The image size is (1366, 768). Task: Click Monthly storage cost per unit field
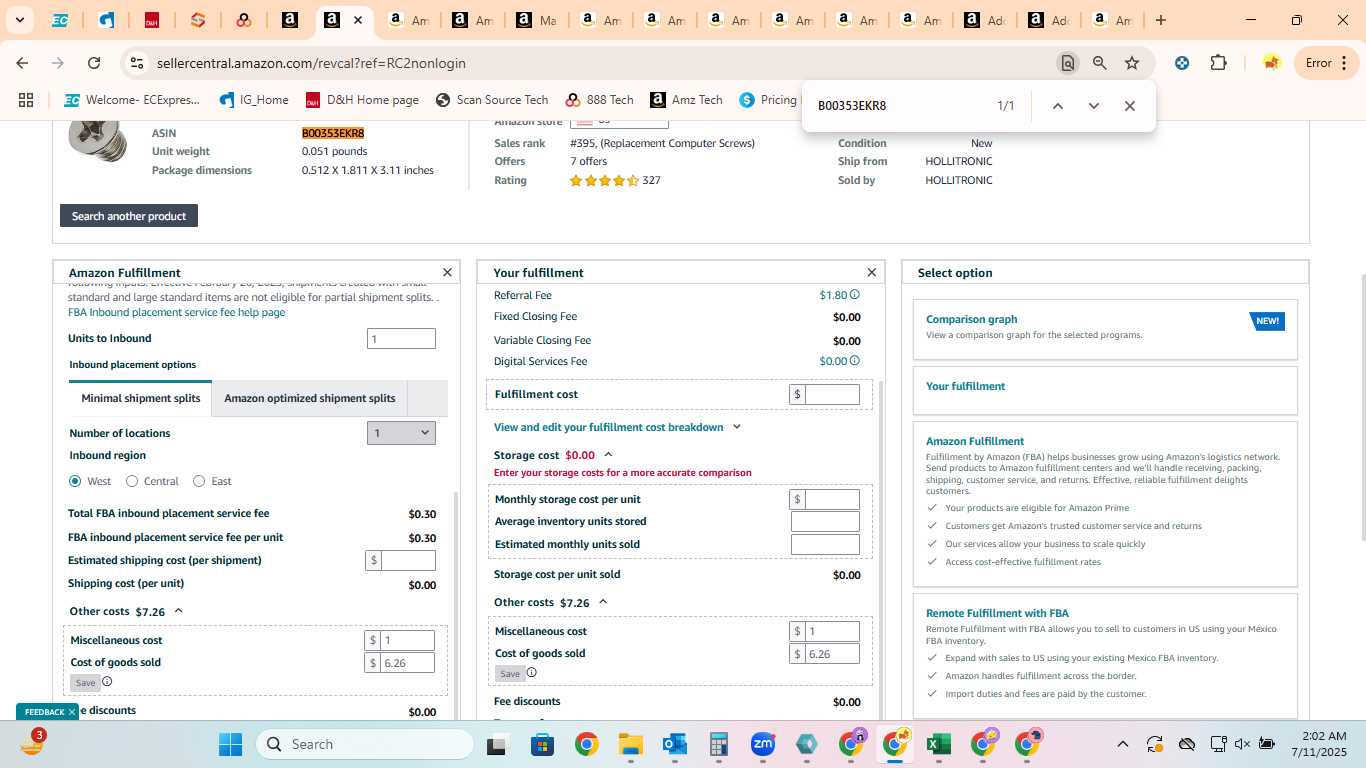click(832, 499)
